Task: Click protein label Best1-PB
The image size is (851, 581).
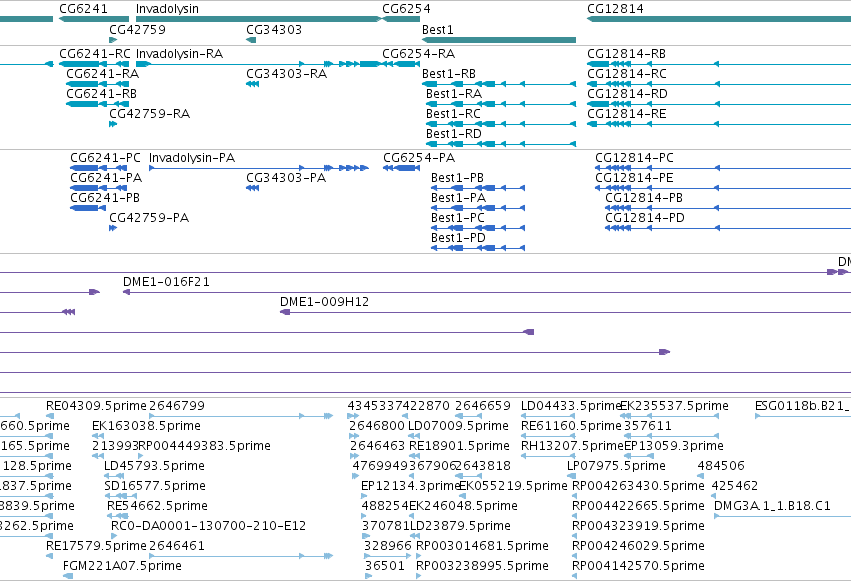Action: point(457,178)
